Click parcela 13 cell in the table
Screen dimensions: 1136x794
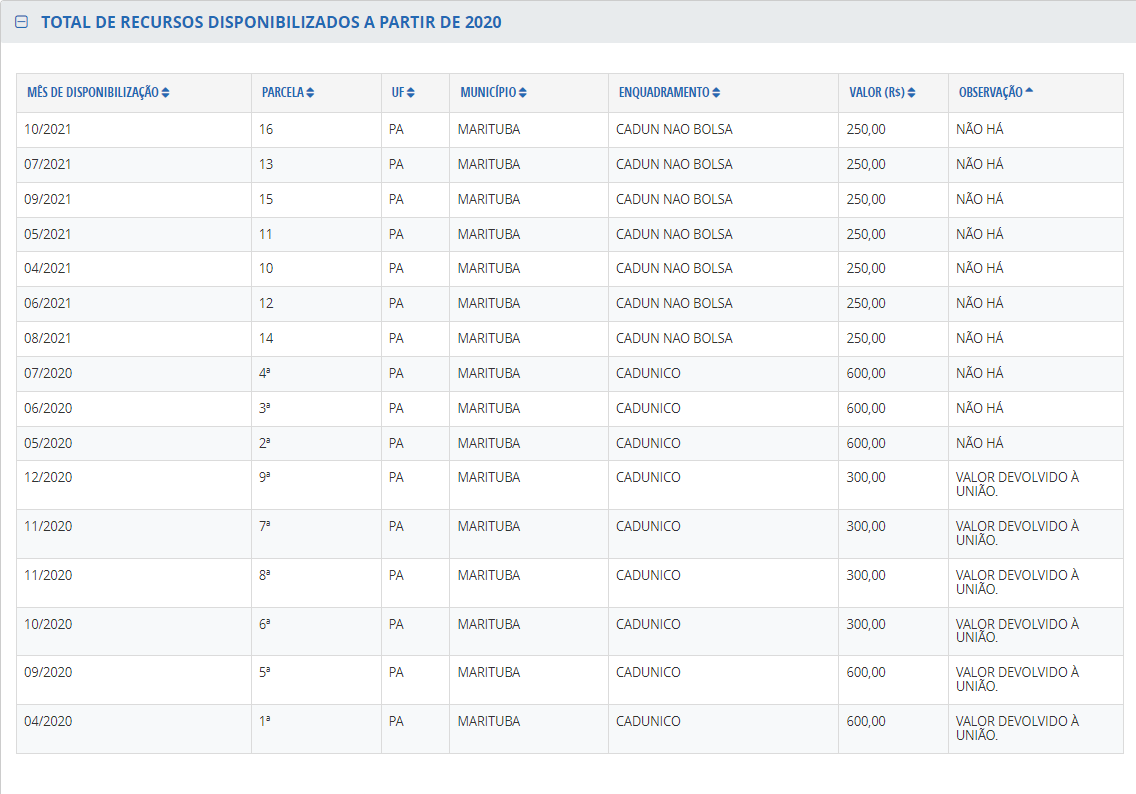coord(266,165)
